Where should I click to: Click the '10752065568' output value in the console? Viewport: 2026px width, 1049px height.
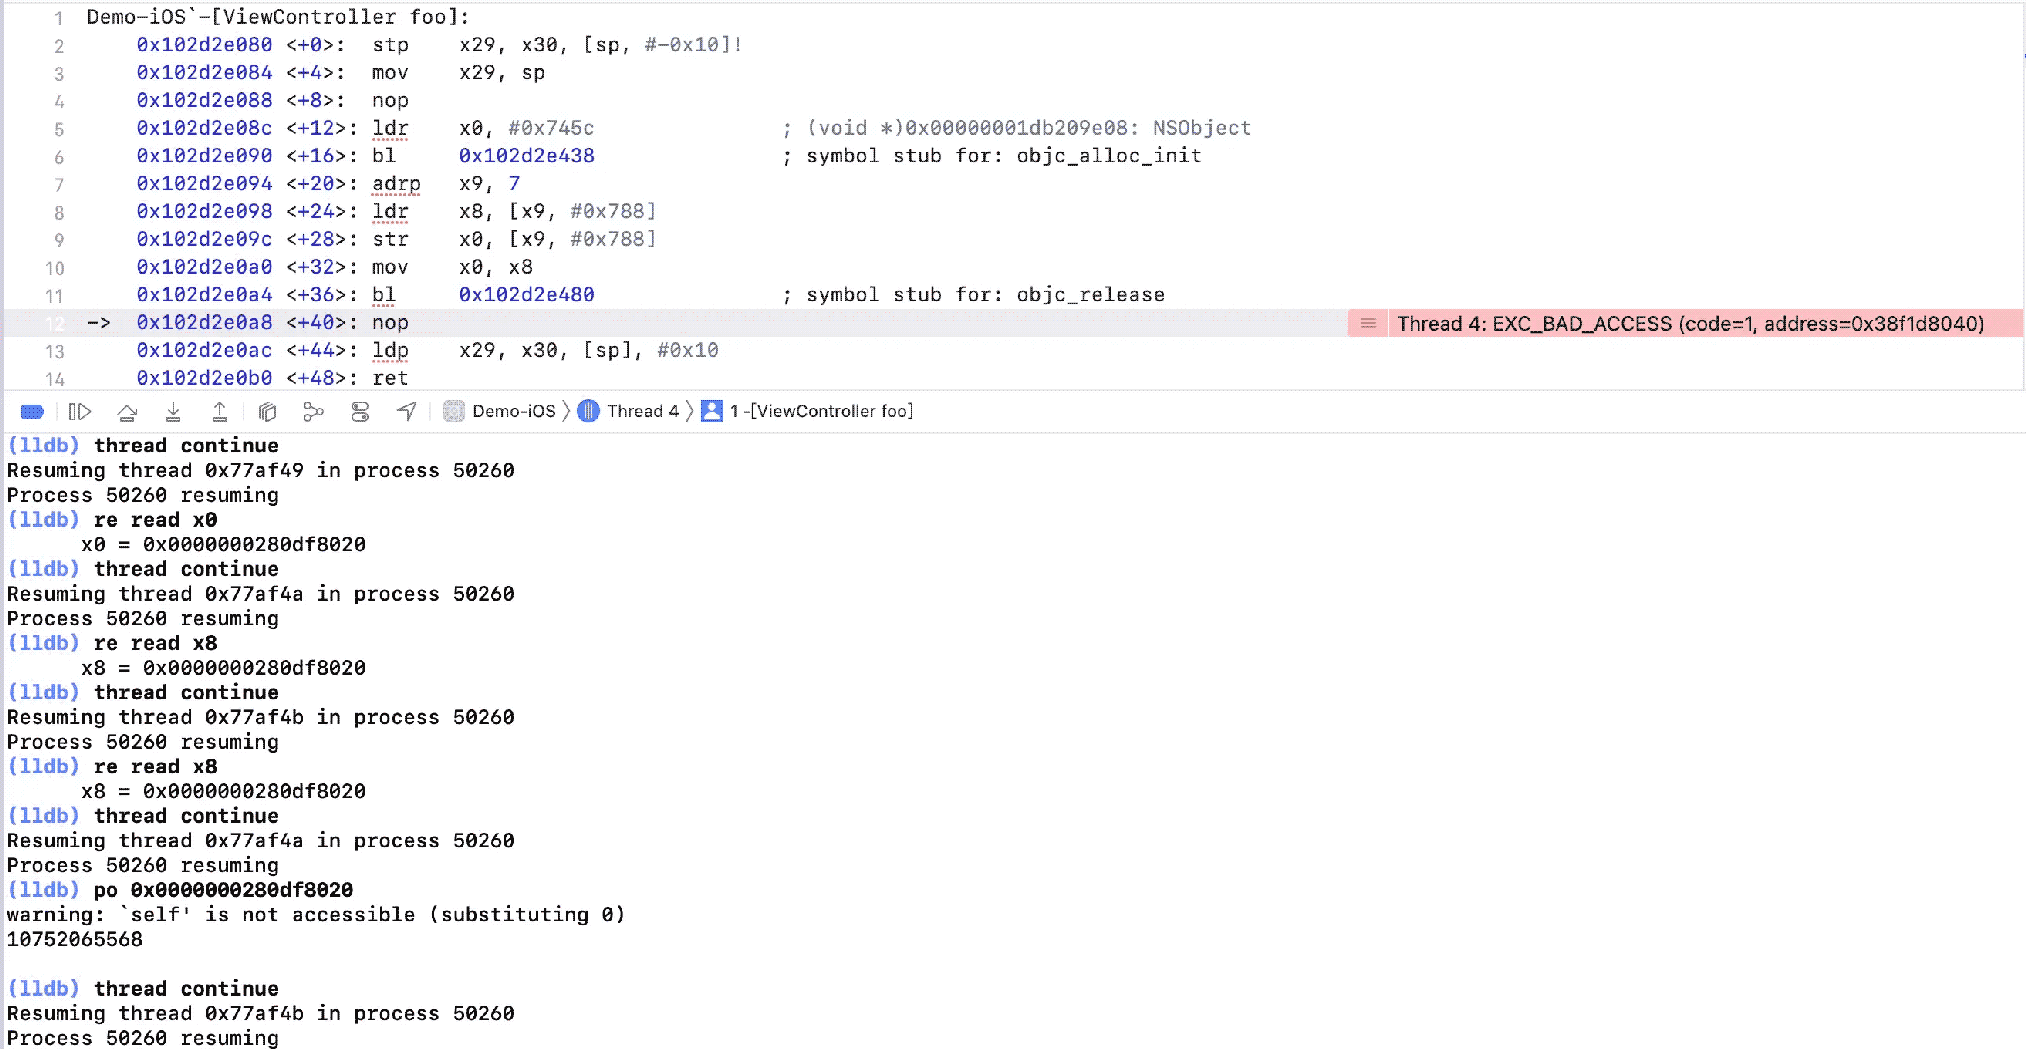click(75, 939)
